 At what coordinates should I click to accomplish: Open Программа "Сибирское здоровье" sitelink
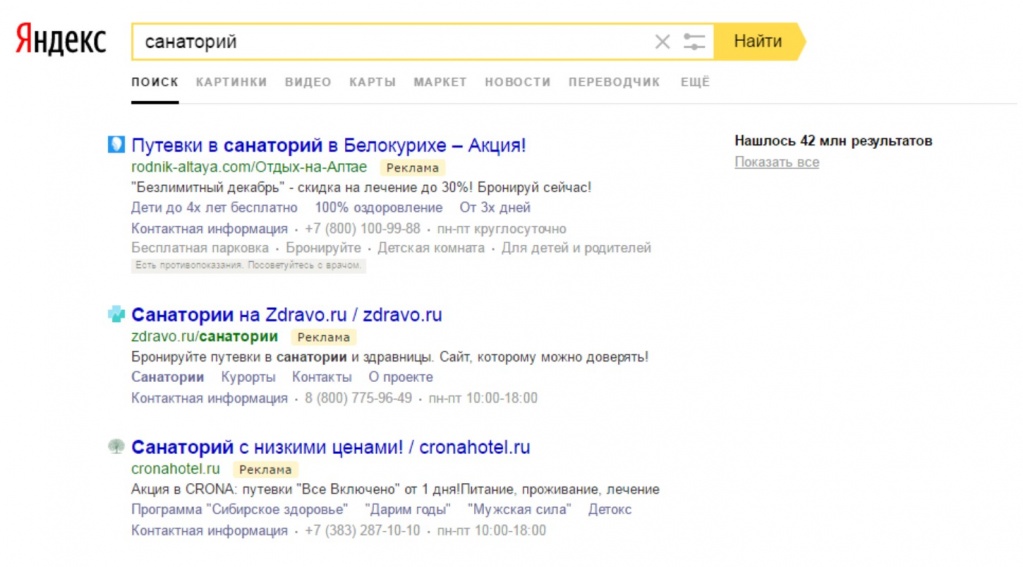(x=239, y=510)
